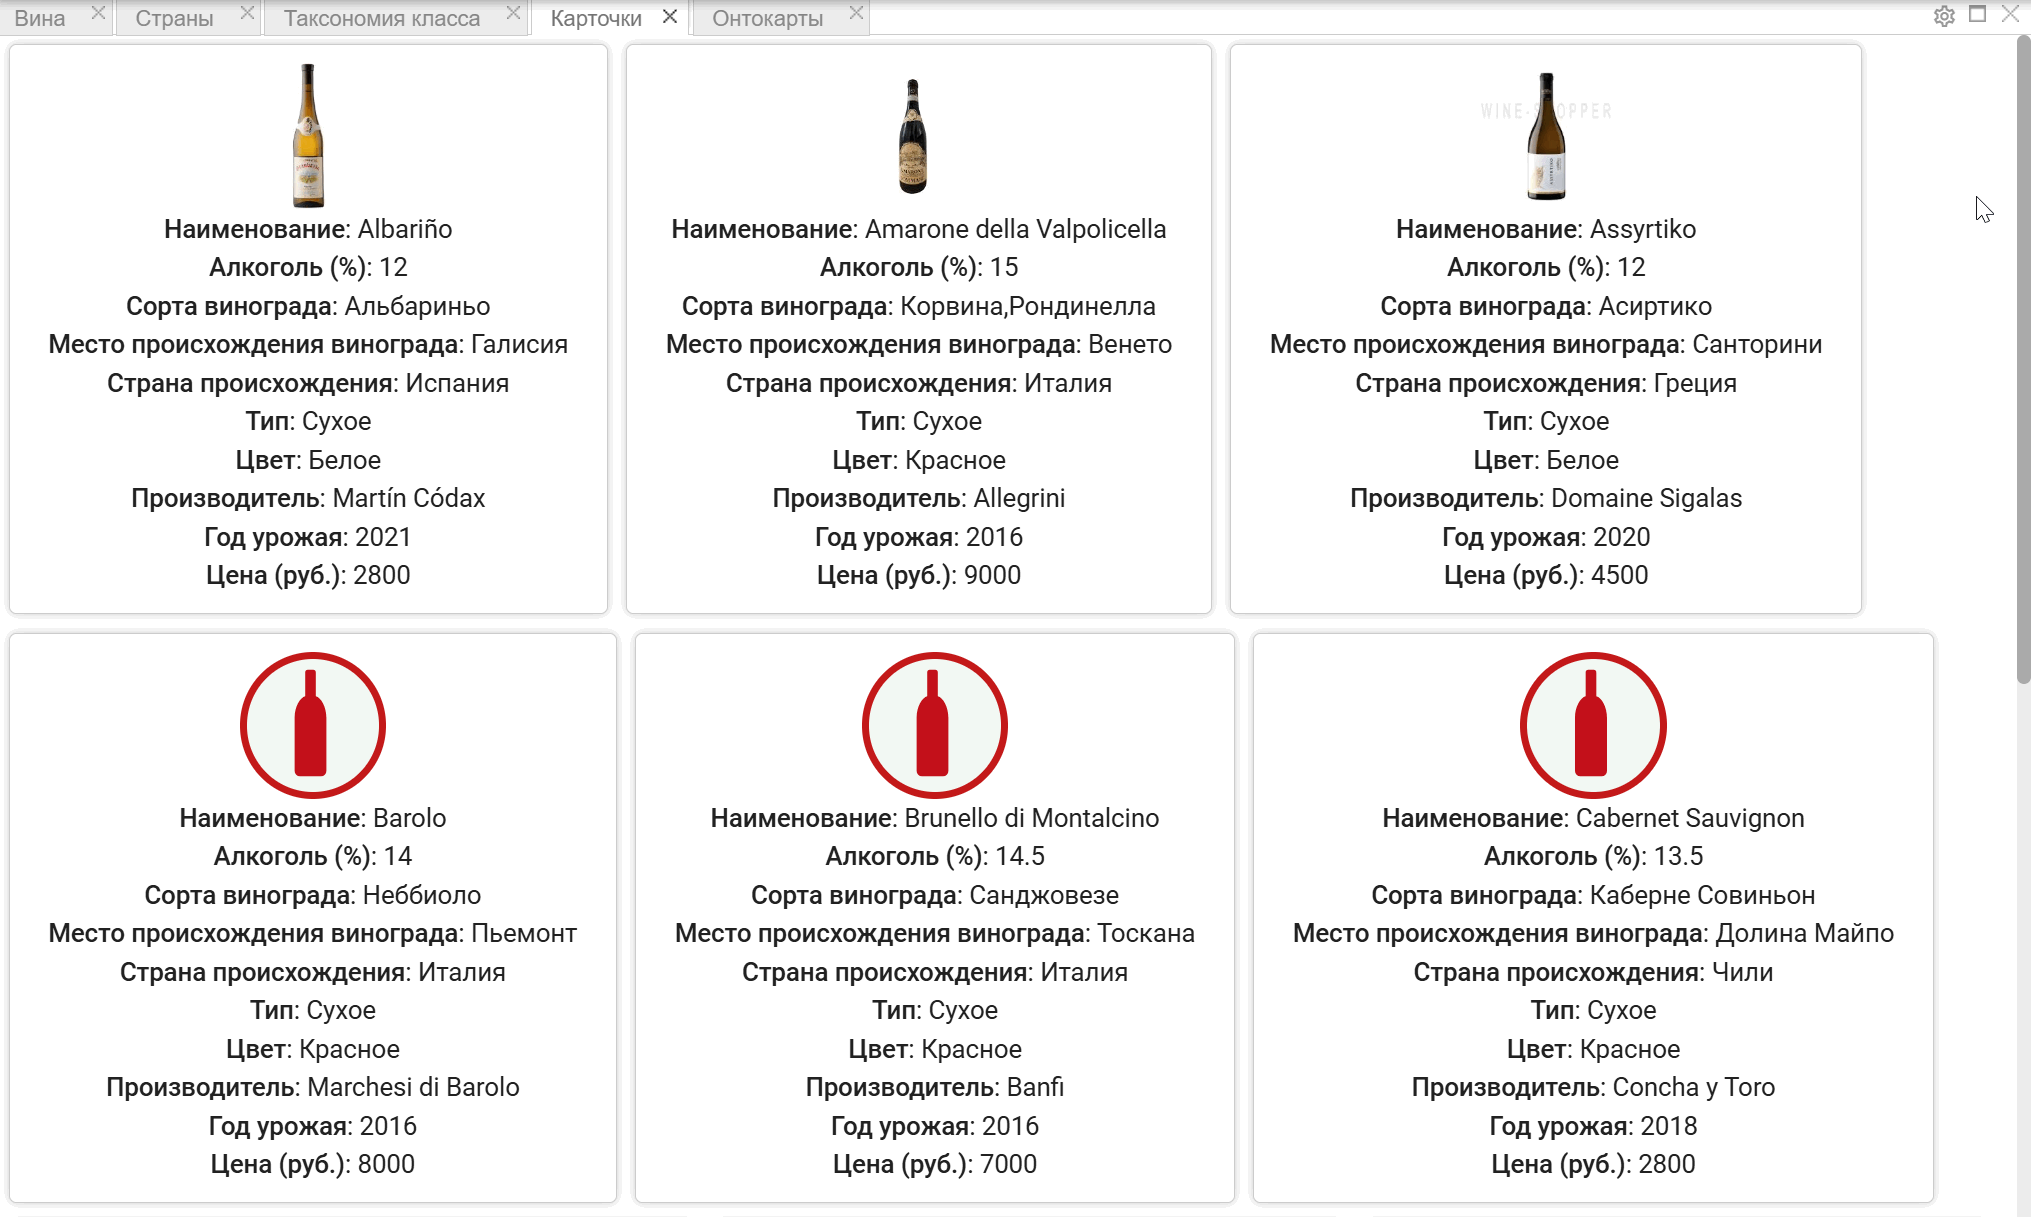Click the region 'Тоскана'

1146,934
